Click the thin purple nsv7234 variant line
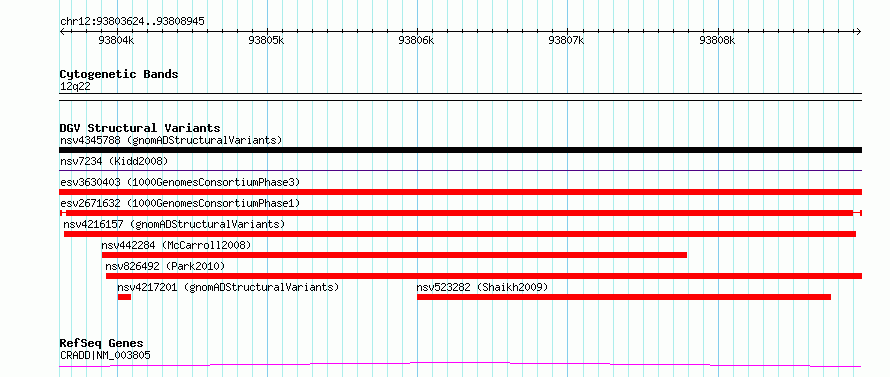Screen dimensions: 890x377 pos(460,170)
